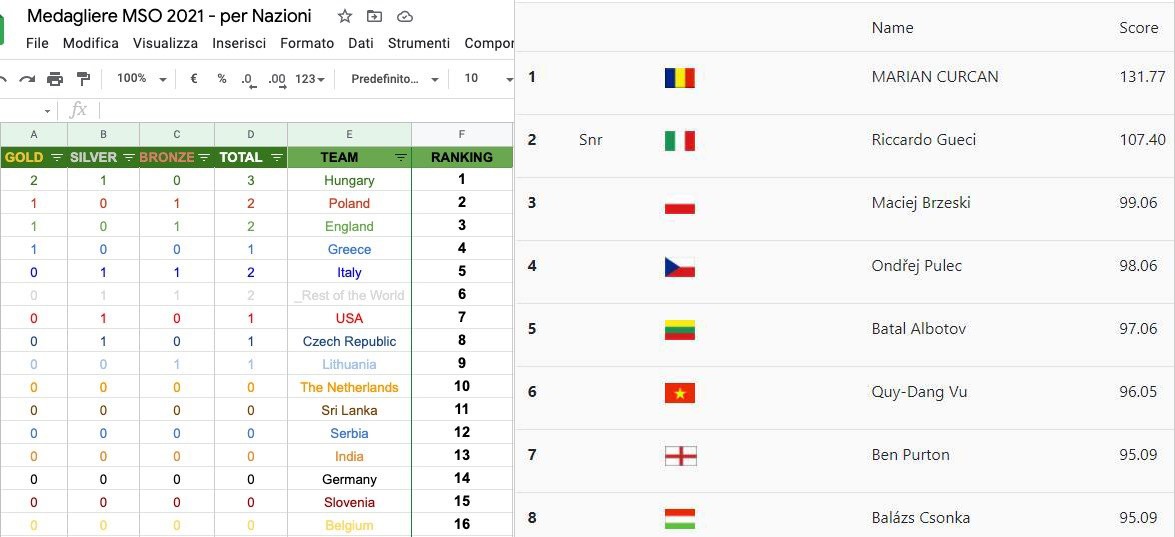Increase decimal places button
This screenshot has width=1175, height=537.
[x=277, y=79]
